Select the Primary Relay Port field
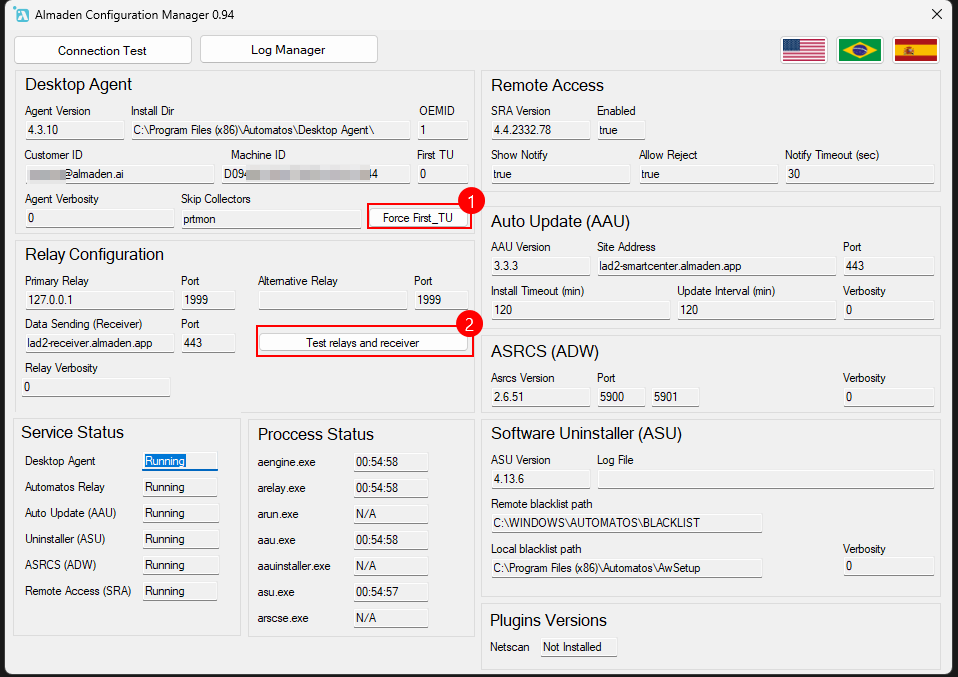Screen dimensions: 958x677 (x=208, y=300)
